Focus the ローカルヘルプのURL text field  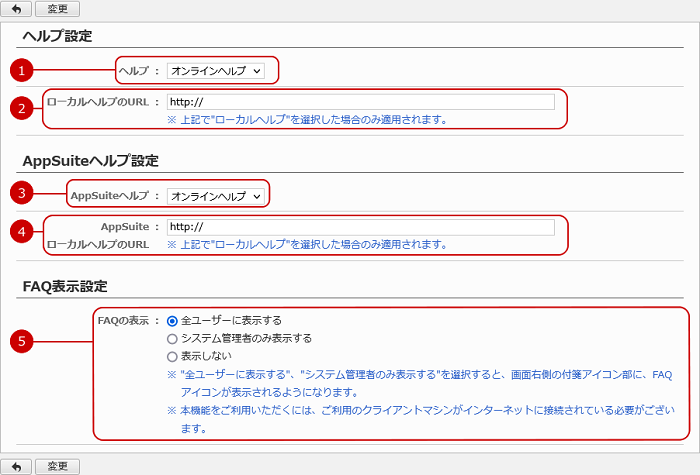(360, 102)
